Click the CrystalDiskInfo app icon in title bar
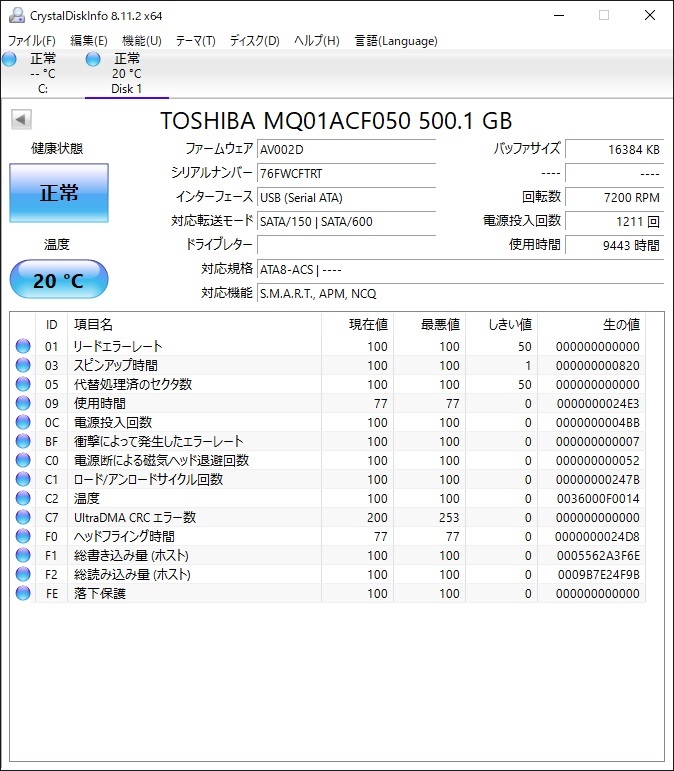Image resolution: width=674 pixels, height=771 pixels. coord(16,15)
